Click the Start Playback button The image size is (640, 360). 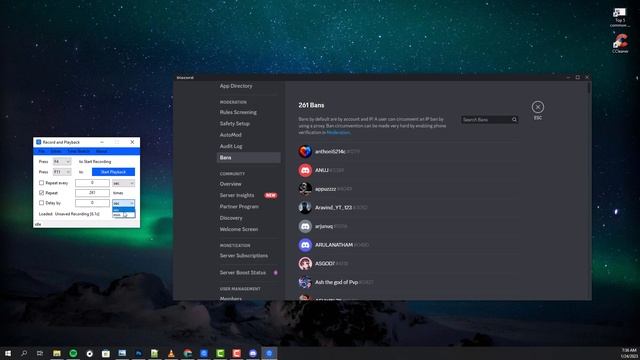[113, 172]
